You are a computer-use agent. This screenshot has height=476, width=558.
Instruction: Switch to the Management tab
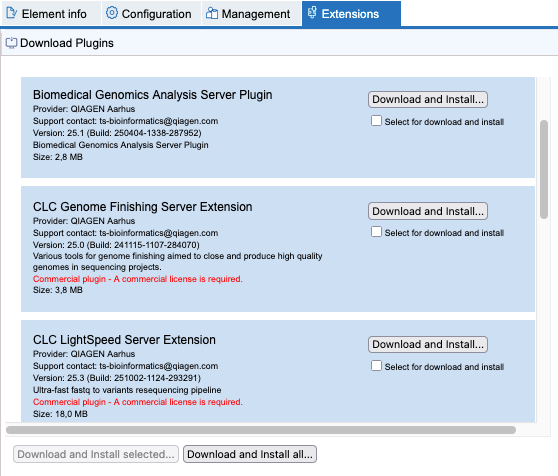[x=252, y=14]
